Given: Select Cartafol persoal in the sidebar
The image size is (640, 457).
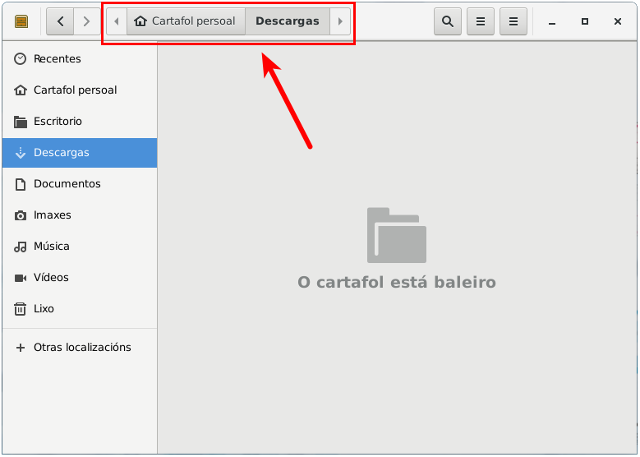Looking at the screenshot, I should click(75, 90).
